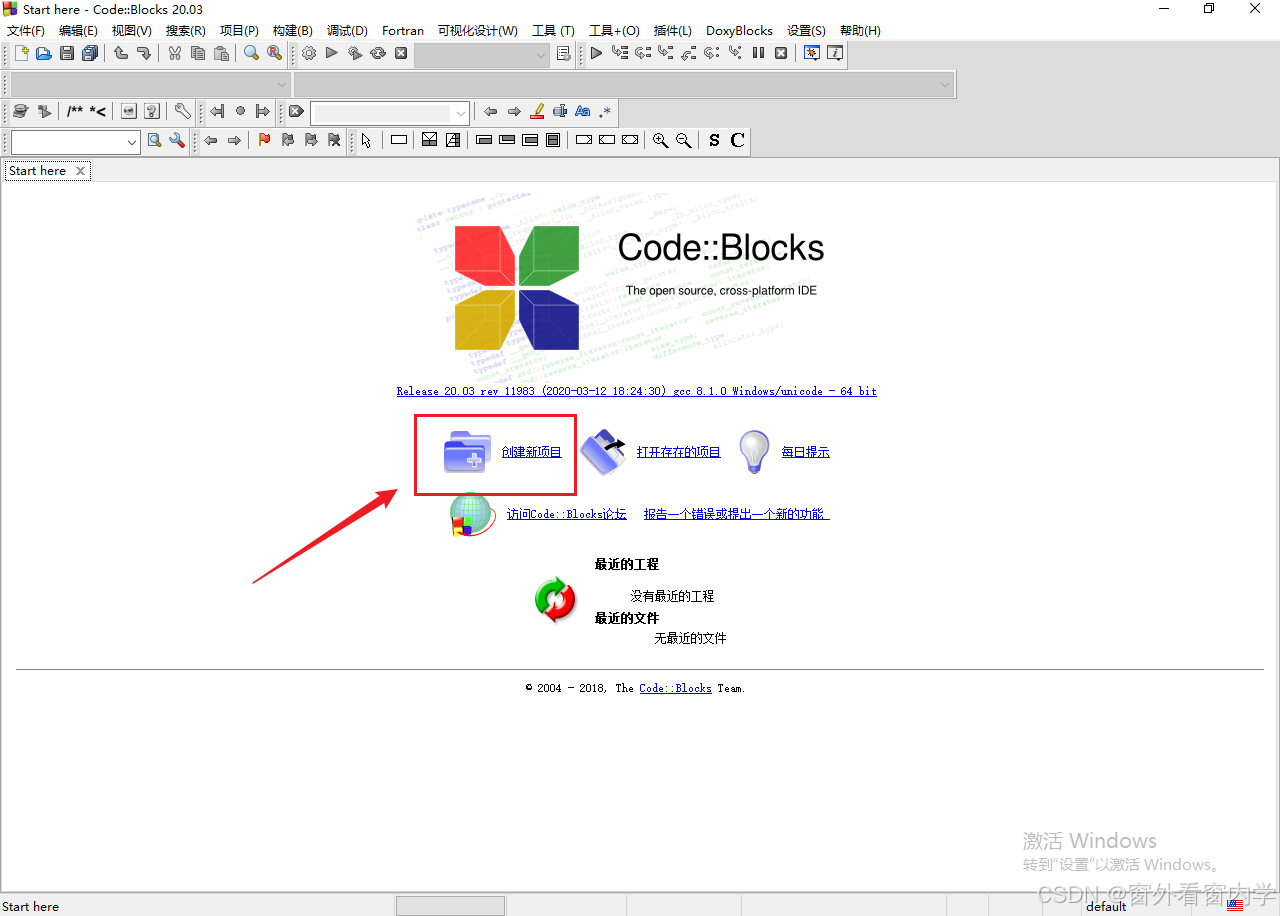Viewport: 1280px width, 916px height.
Task: Start debugging with the debugger play icon
Action: pyautogui.click(x=597, y=54)
